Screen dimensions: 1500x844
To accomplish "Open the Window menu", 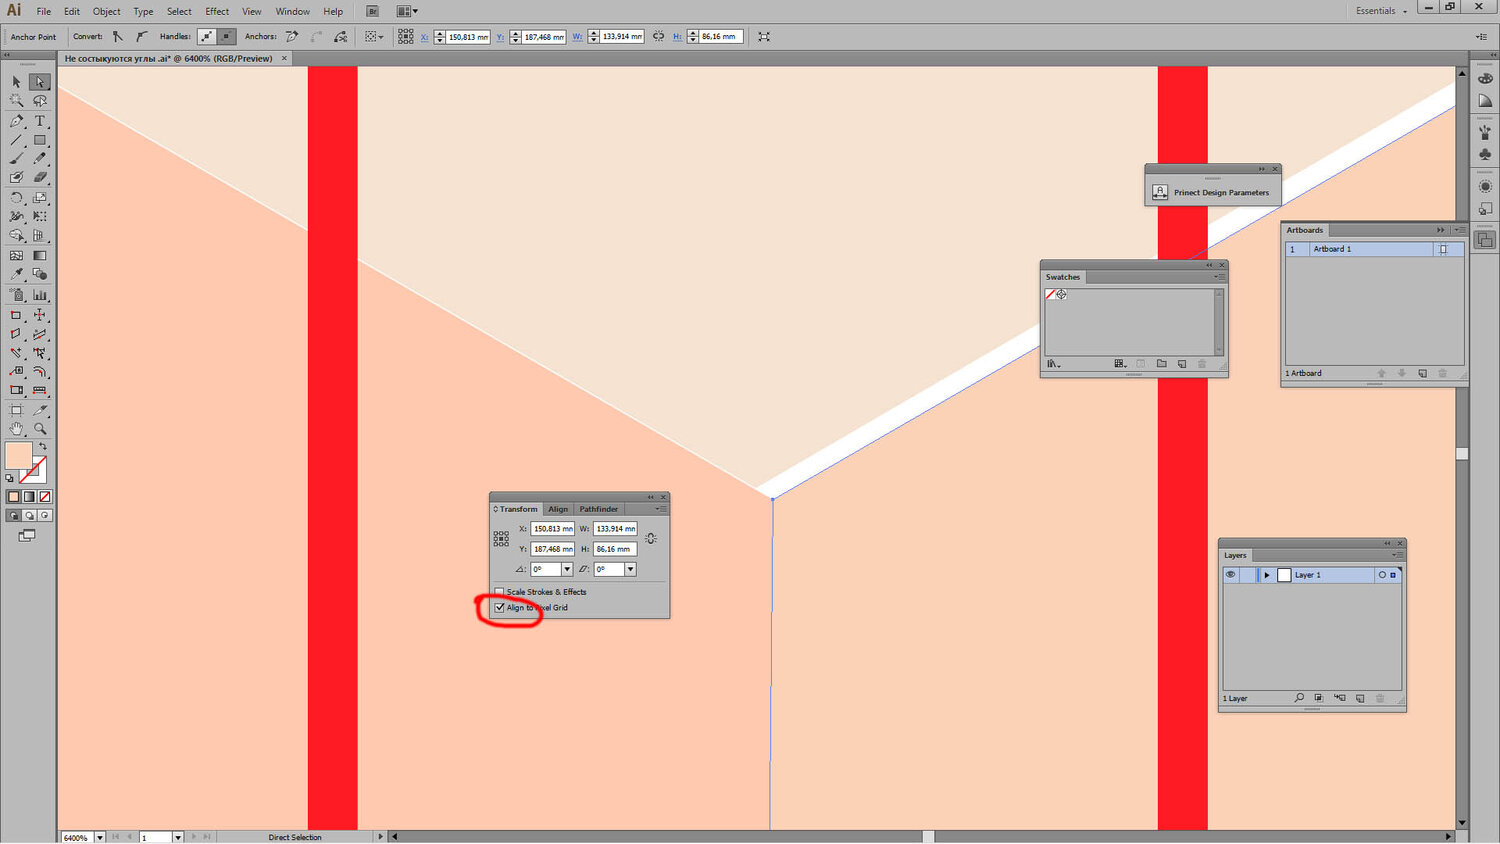I will coord(293,12).
